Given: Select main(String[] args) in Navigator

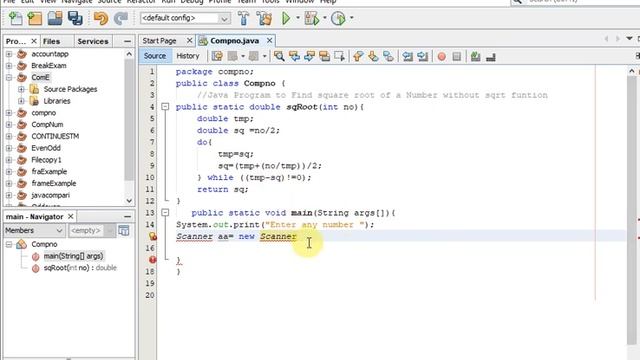Looking at the screenshot, I should click(x=73, y=256).
